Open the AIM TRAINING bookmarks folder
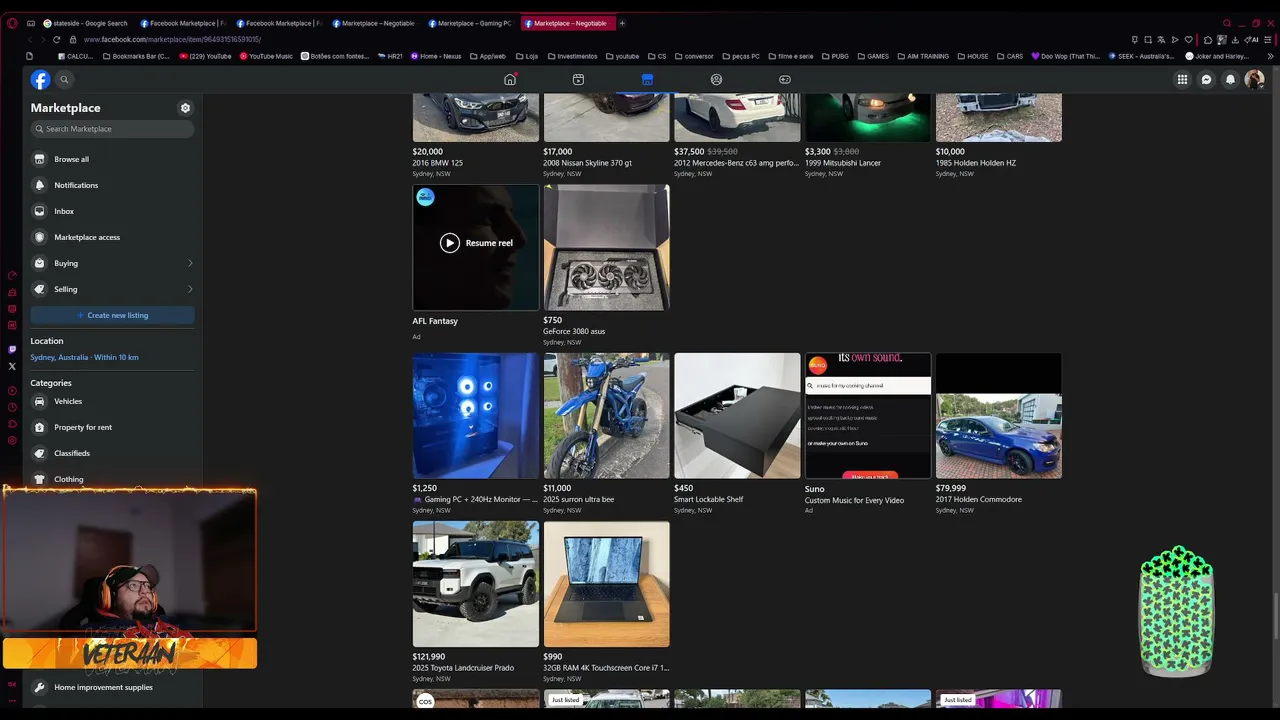This screenshot has height=720, width=1280. pyautogui.click(x=923, y=56)
